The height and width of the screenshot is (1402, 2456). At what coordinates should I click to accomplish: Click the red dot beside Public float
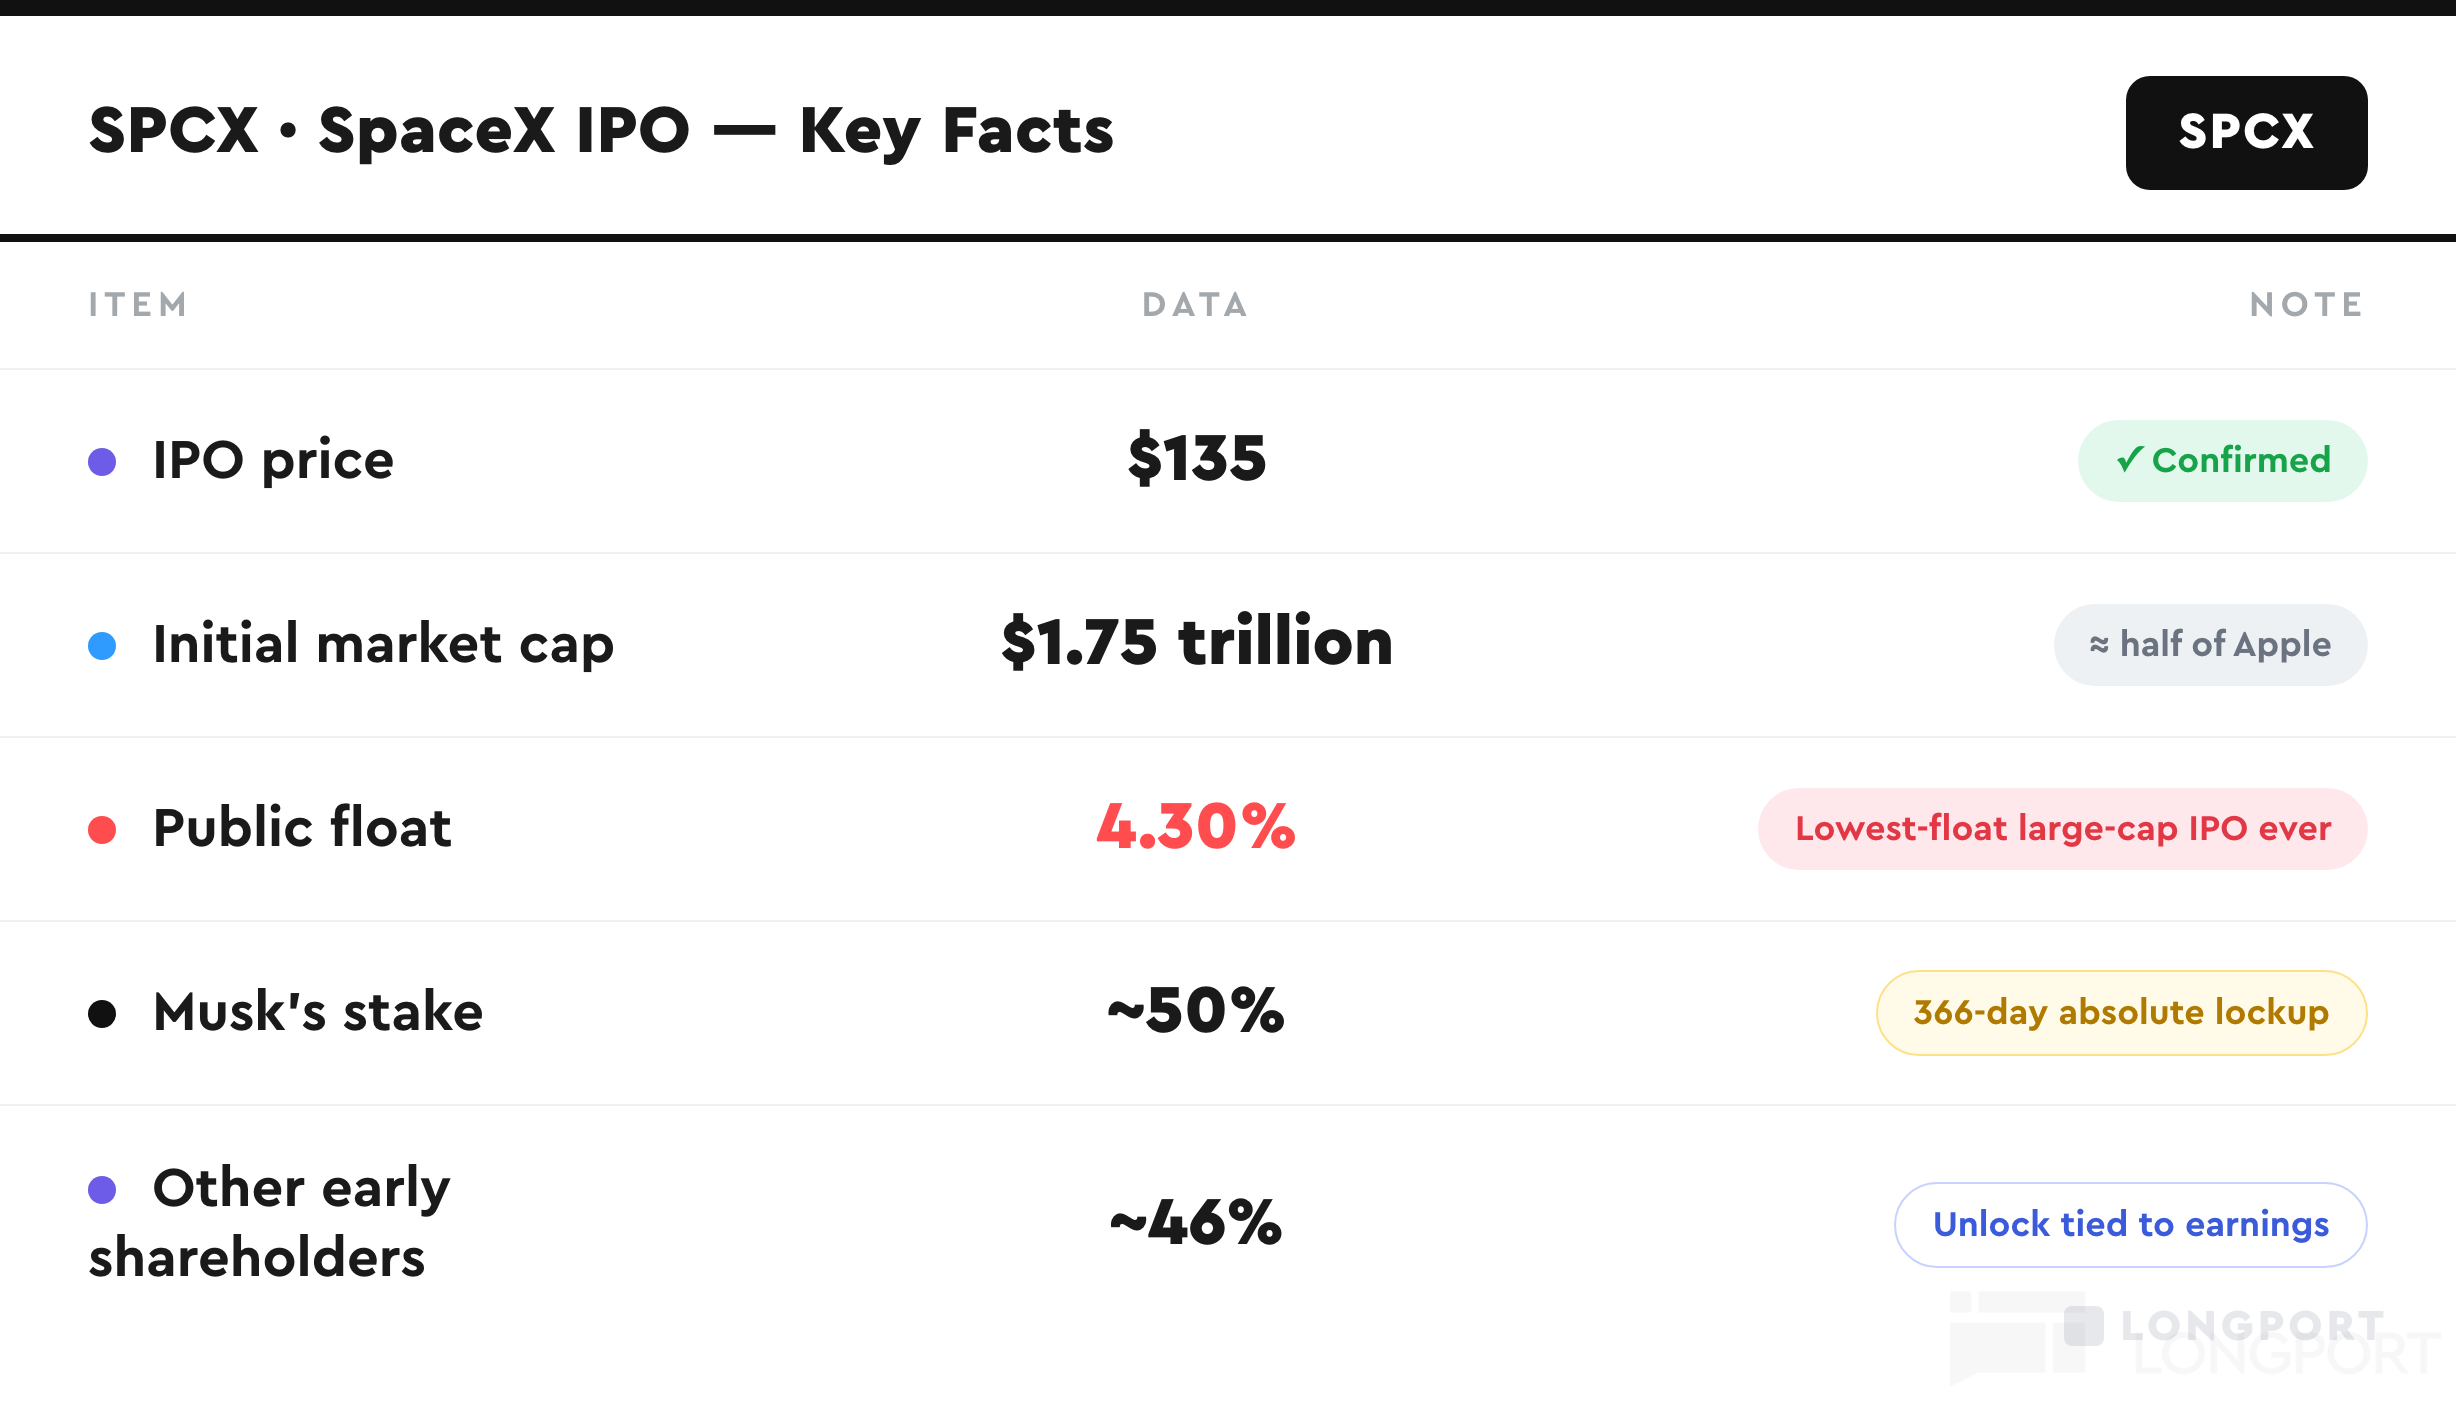coord(102,829)
